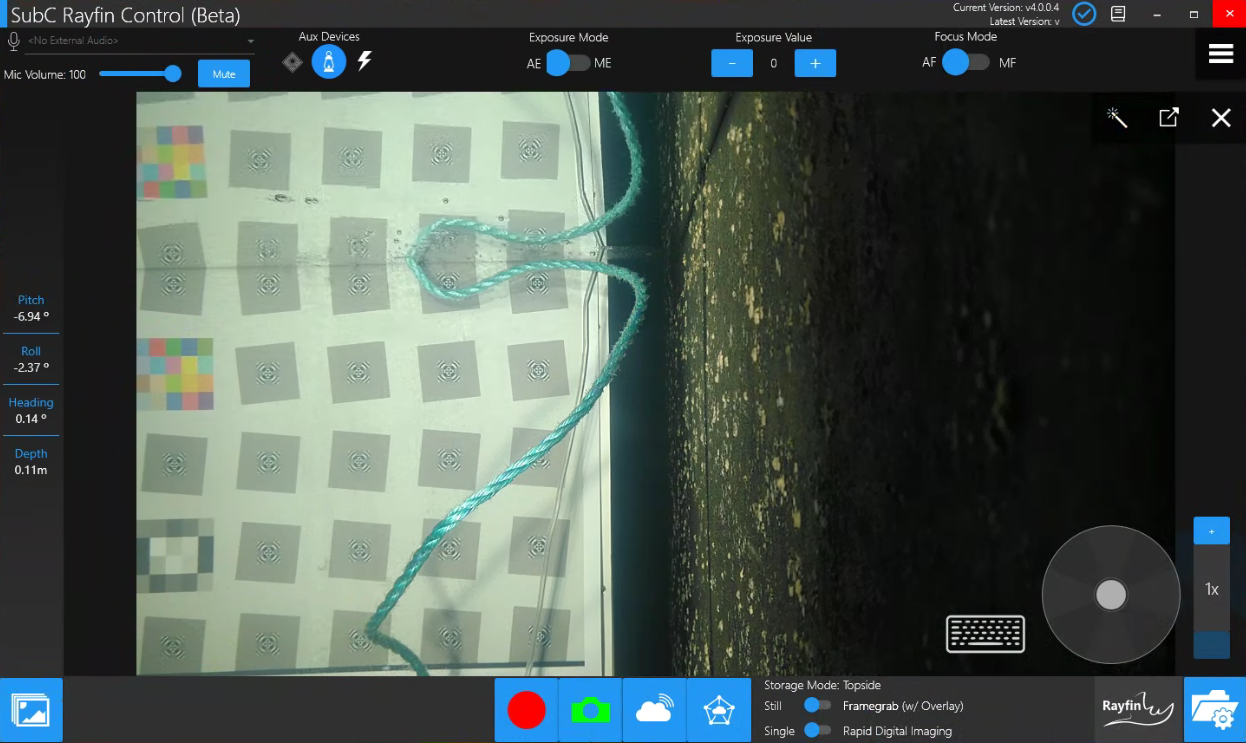This screenshot has width=1246, height=743.
Task: Click the cloud streaming icon
Action: pyautogui.click(x=654, y=710)
